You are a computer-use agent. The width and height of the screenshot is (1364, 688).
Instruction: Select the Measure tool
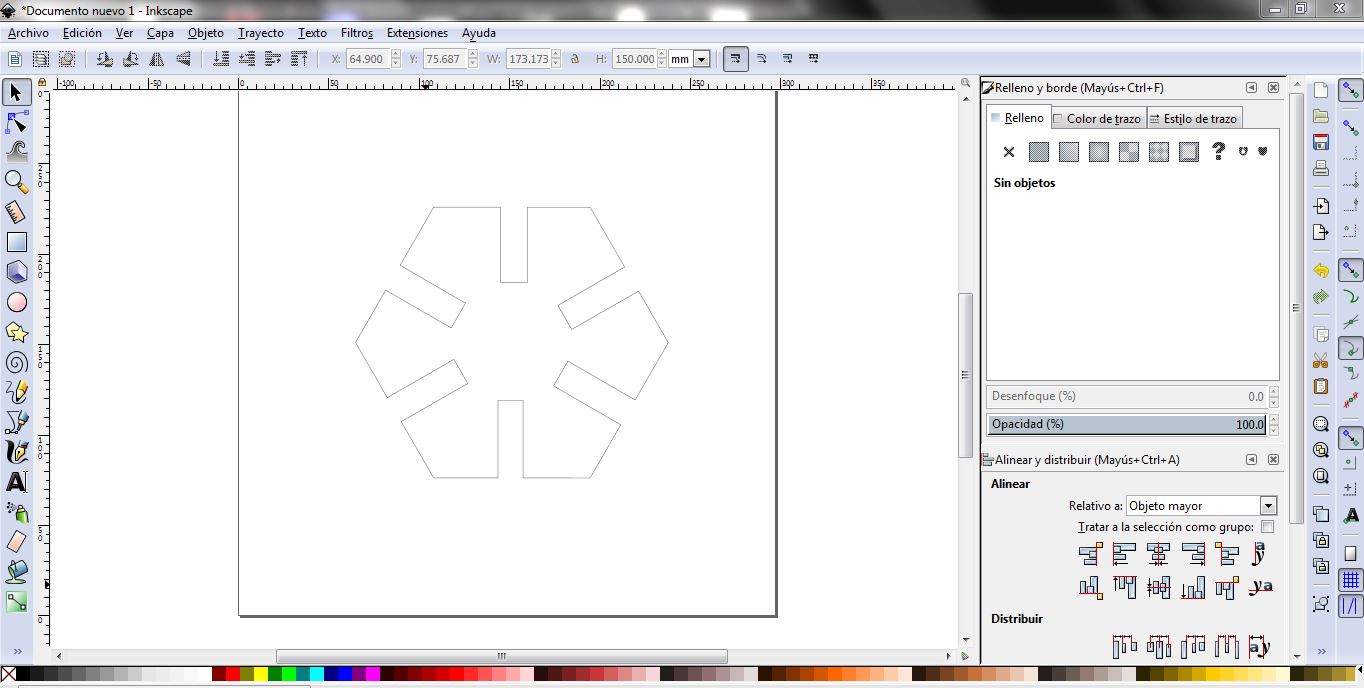(x=16, y=212)
